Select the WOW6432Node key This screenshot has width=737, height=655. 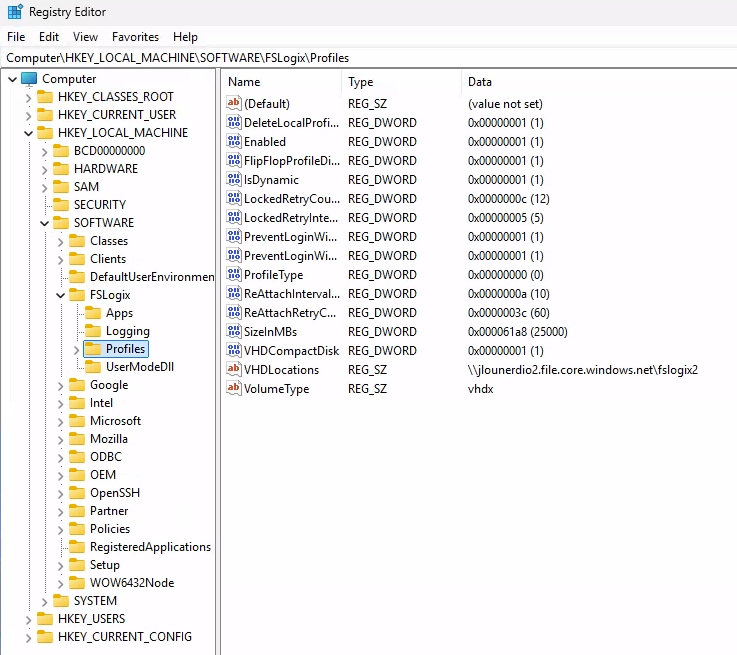(132, 583)
